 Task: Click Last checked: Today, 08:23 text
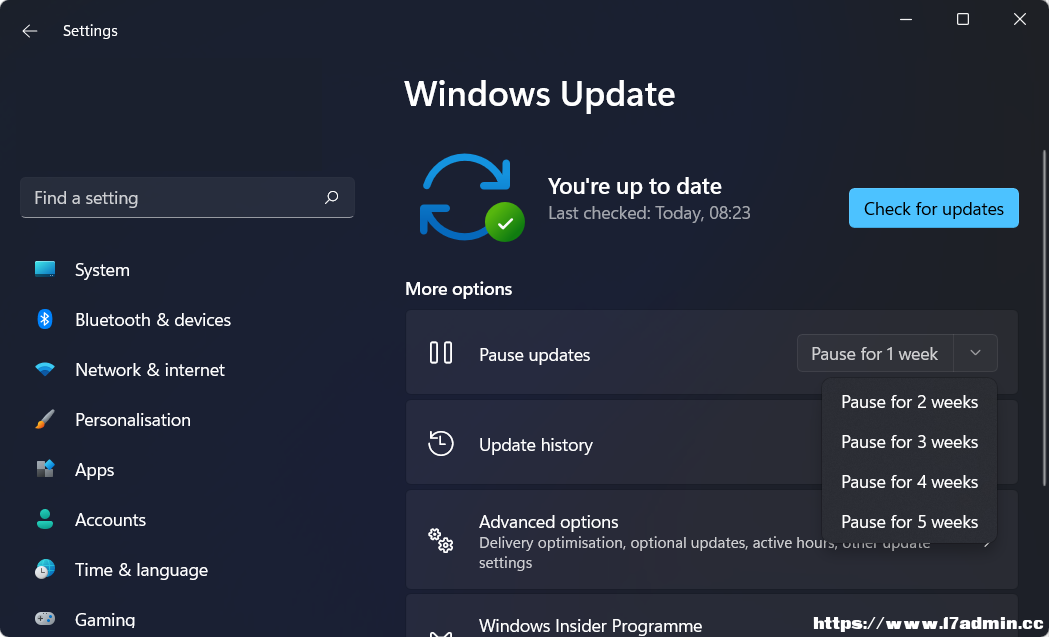649,213
